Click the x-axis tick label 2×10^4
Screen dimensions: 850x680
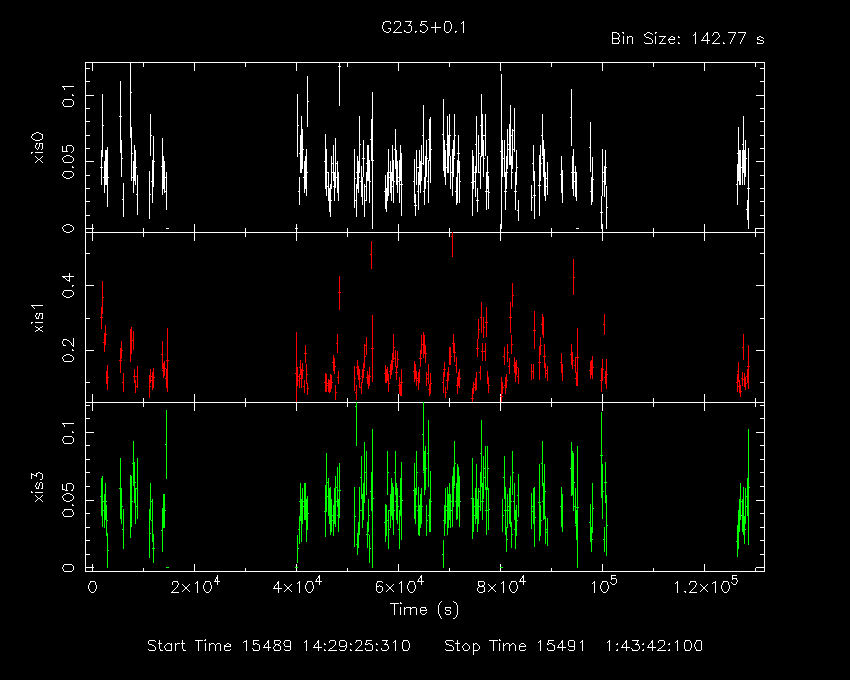[x=195, y=586]
